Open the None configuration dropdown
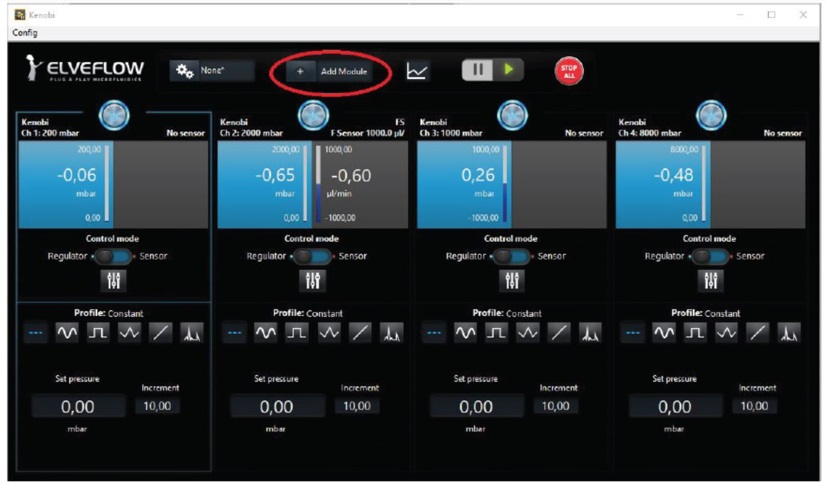The image size is (827, 486). point(211,71)
